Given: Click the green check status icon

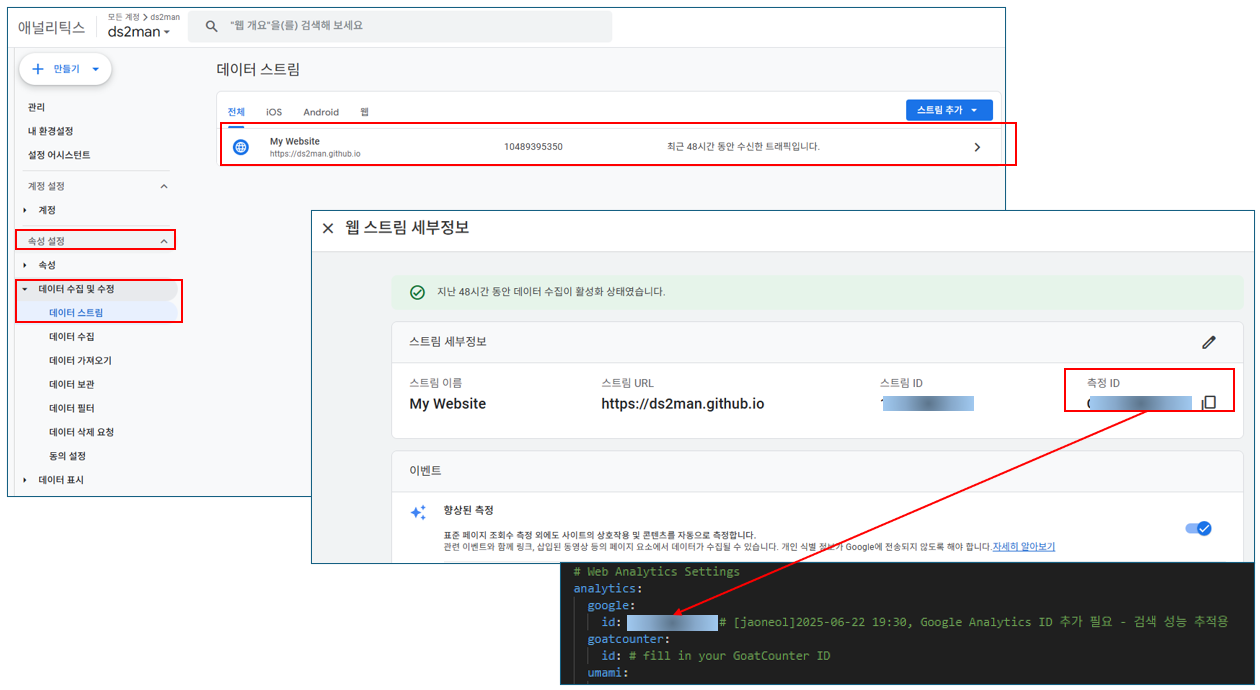Looking at the screenshot, I should [x=417, y=292].
